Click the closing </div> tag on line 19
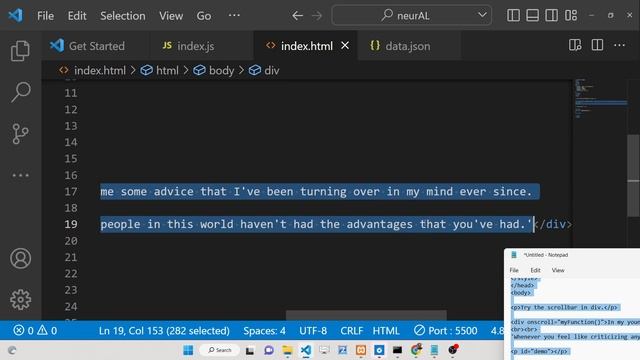Image resolution: width=640 pixels, height=360 pixels. [554, 224]
